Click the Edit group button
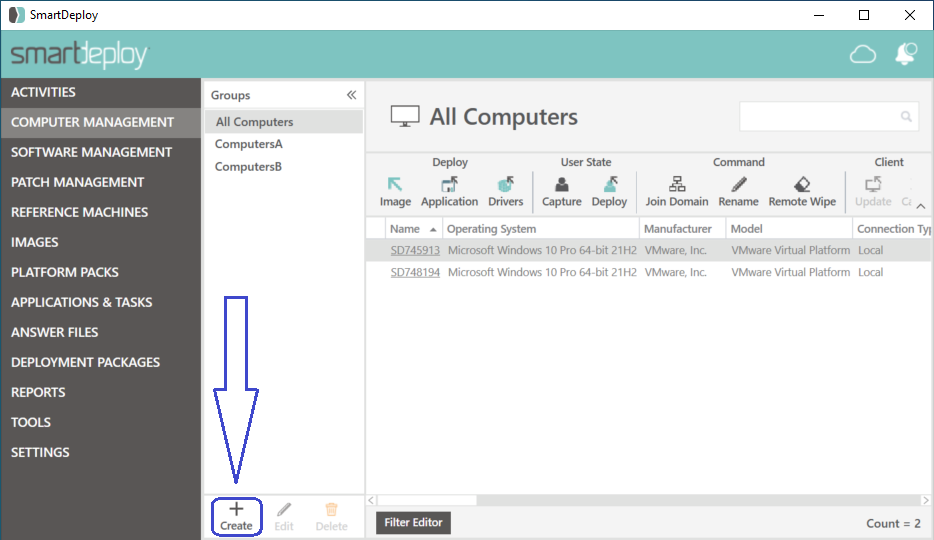This screenshot has height=540, width=934. point(284,517)
